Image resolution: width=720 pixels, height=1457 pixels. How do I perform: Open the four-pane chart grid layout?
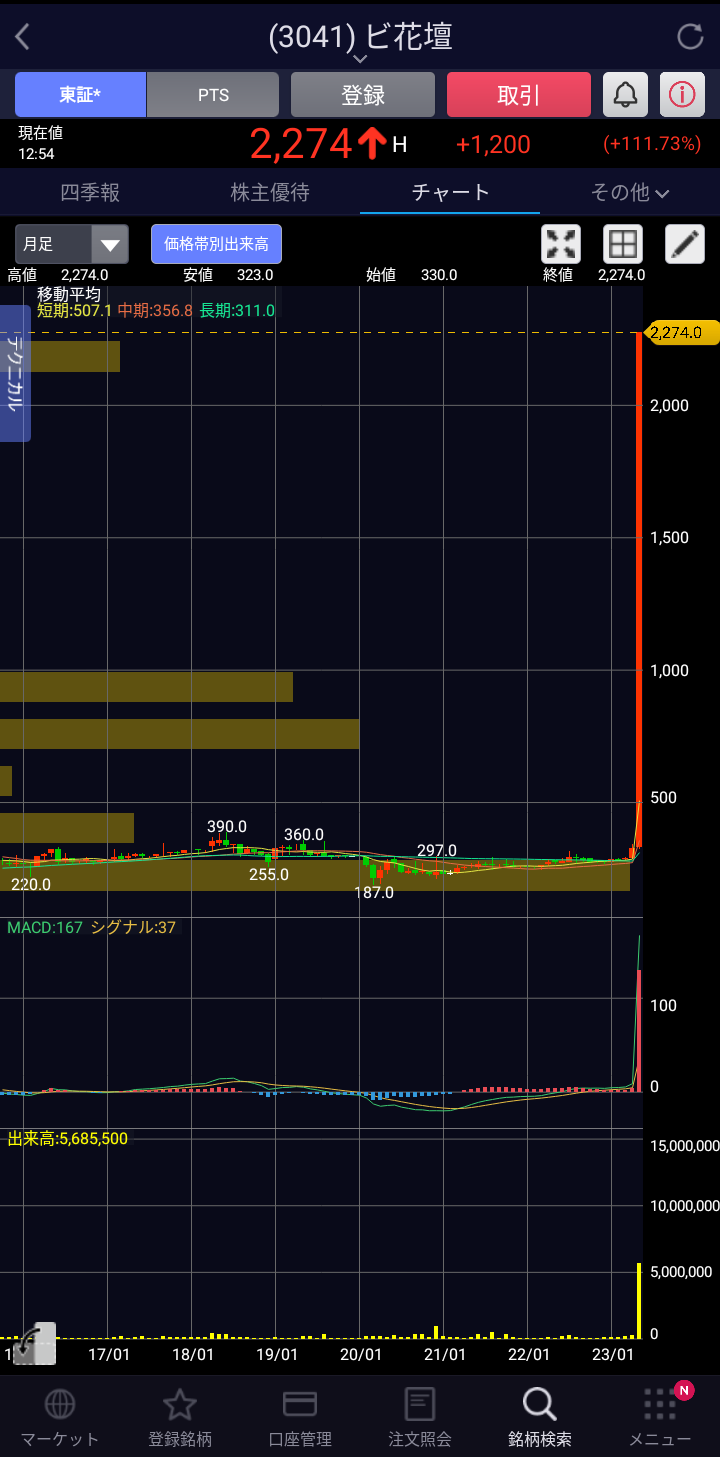click(x=623, y=244)
